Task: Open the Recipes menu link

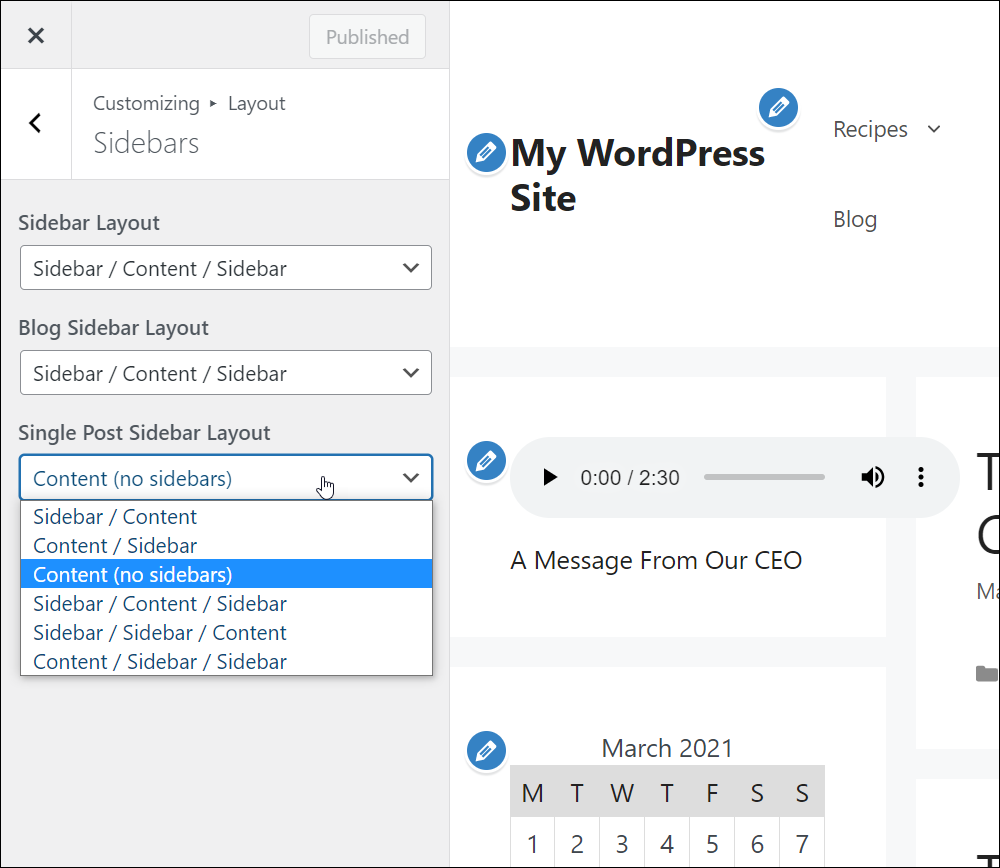Action: 870,129
